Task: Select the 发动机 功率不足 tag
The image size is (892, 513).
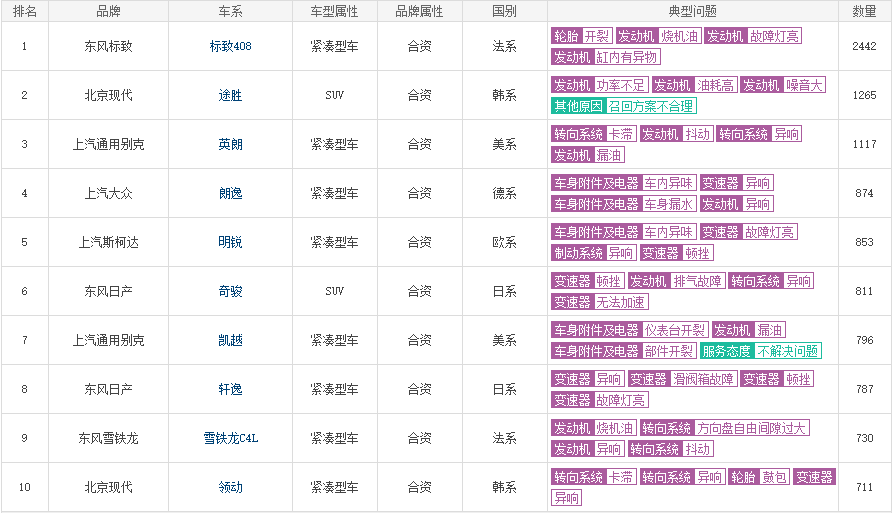Action: pyautogui.click(x=600, y=85)
